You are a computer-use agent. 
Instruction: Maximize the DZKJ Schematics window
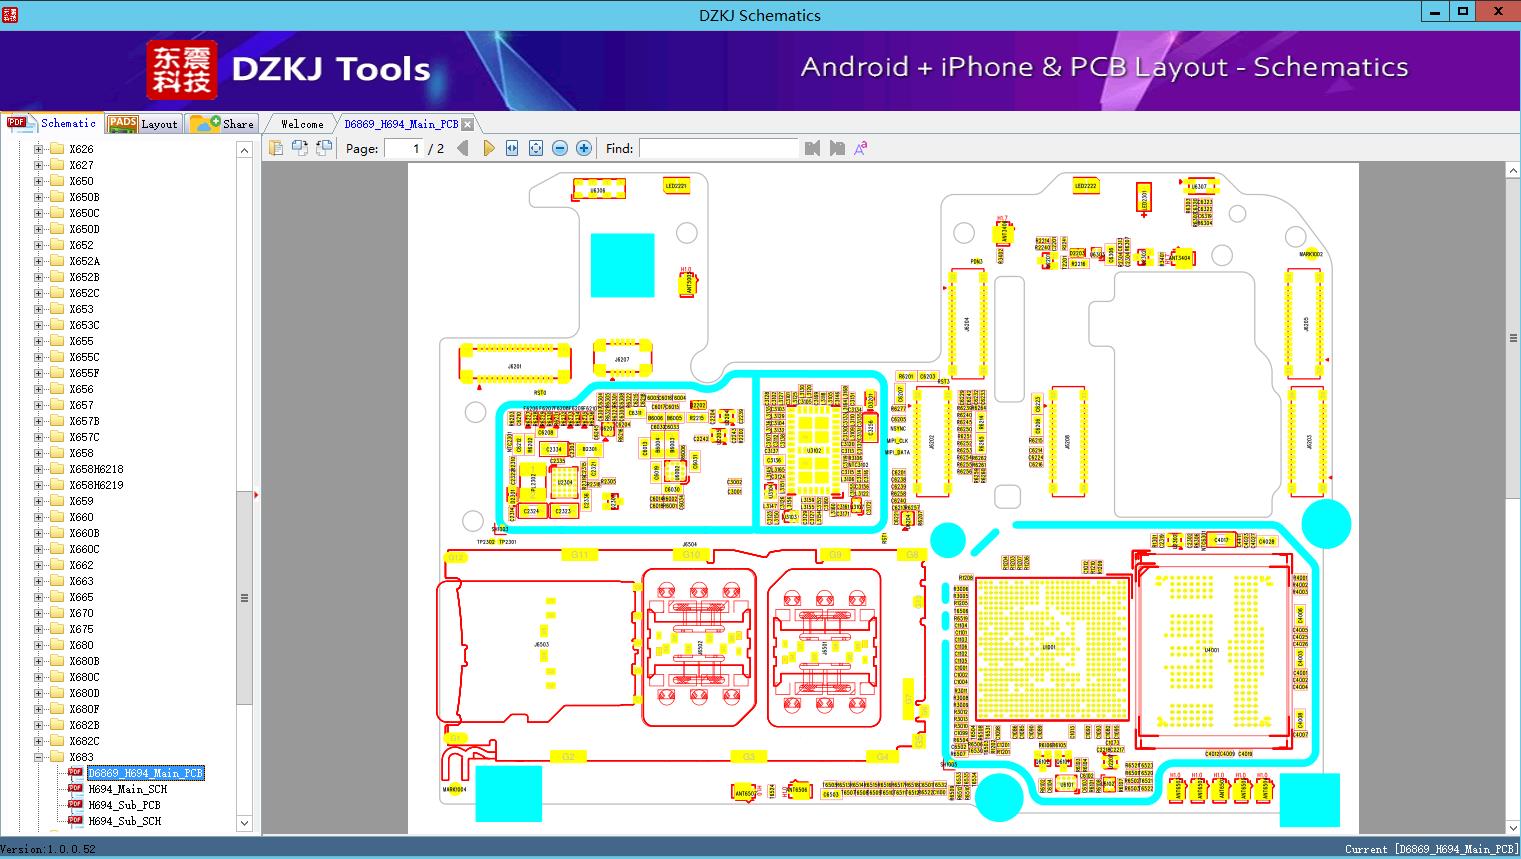click(x=1463, y=12)
